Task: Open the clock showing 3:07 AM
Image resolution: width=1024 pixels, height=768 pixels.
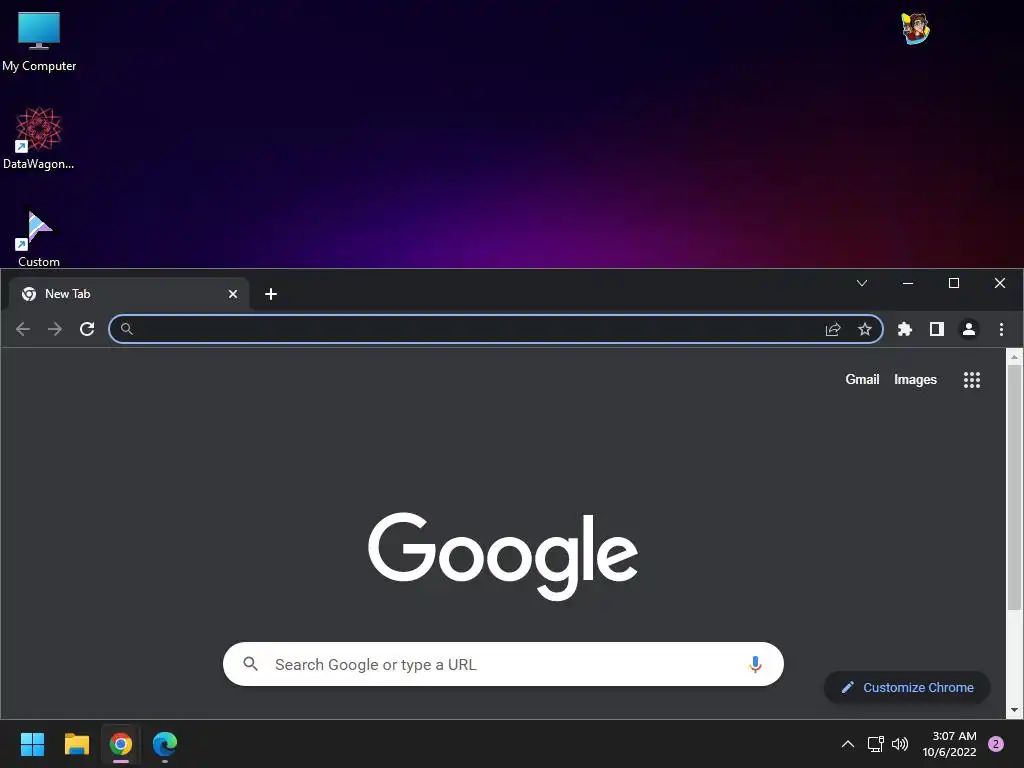Action: pyautogui.click(x=950, y=744)
